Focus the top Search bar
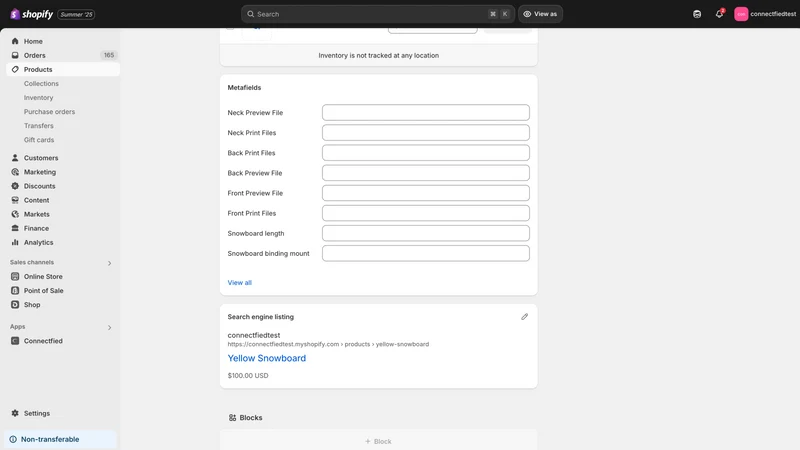Viewport: 800px width, 450px height. coord(378,14)
